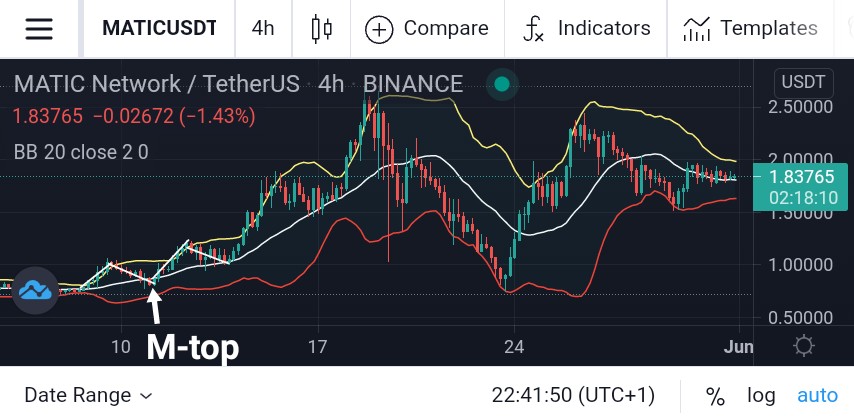
Task: Toggle percent scale mode
Action: [715, 395]
